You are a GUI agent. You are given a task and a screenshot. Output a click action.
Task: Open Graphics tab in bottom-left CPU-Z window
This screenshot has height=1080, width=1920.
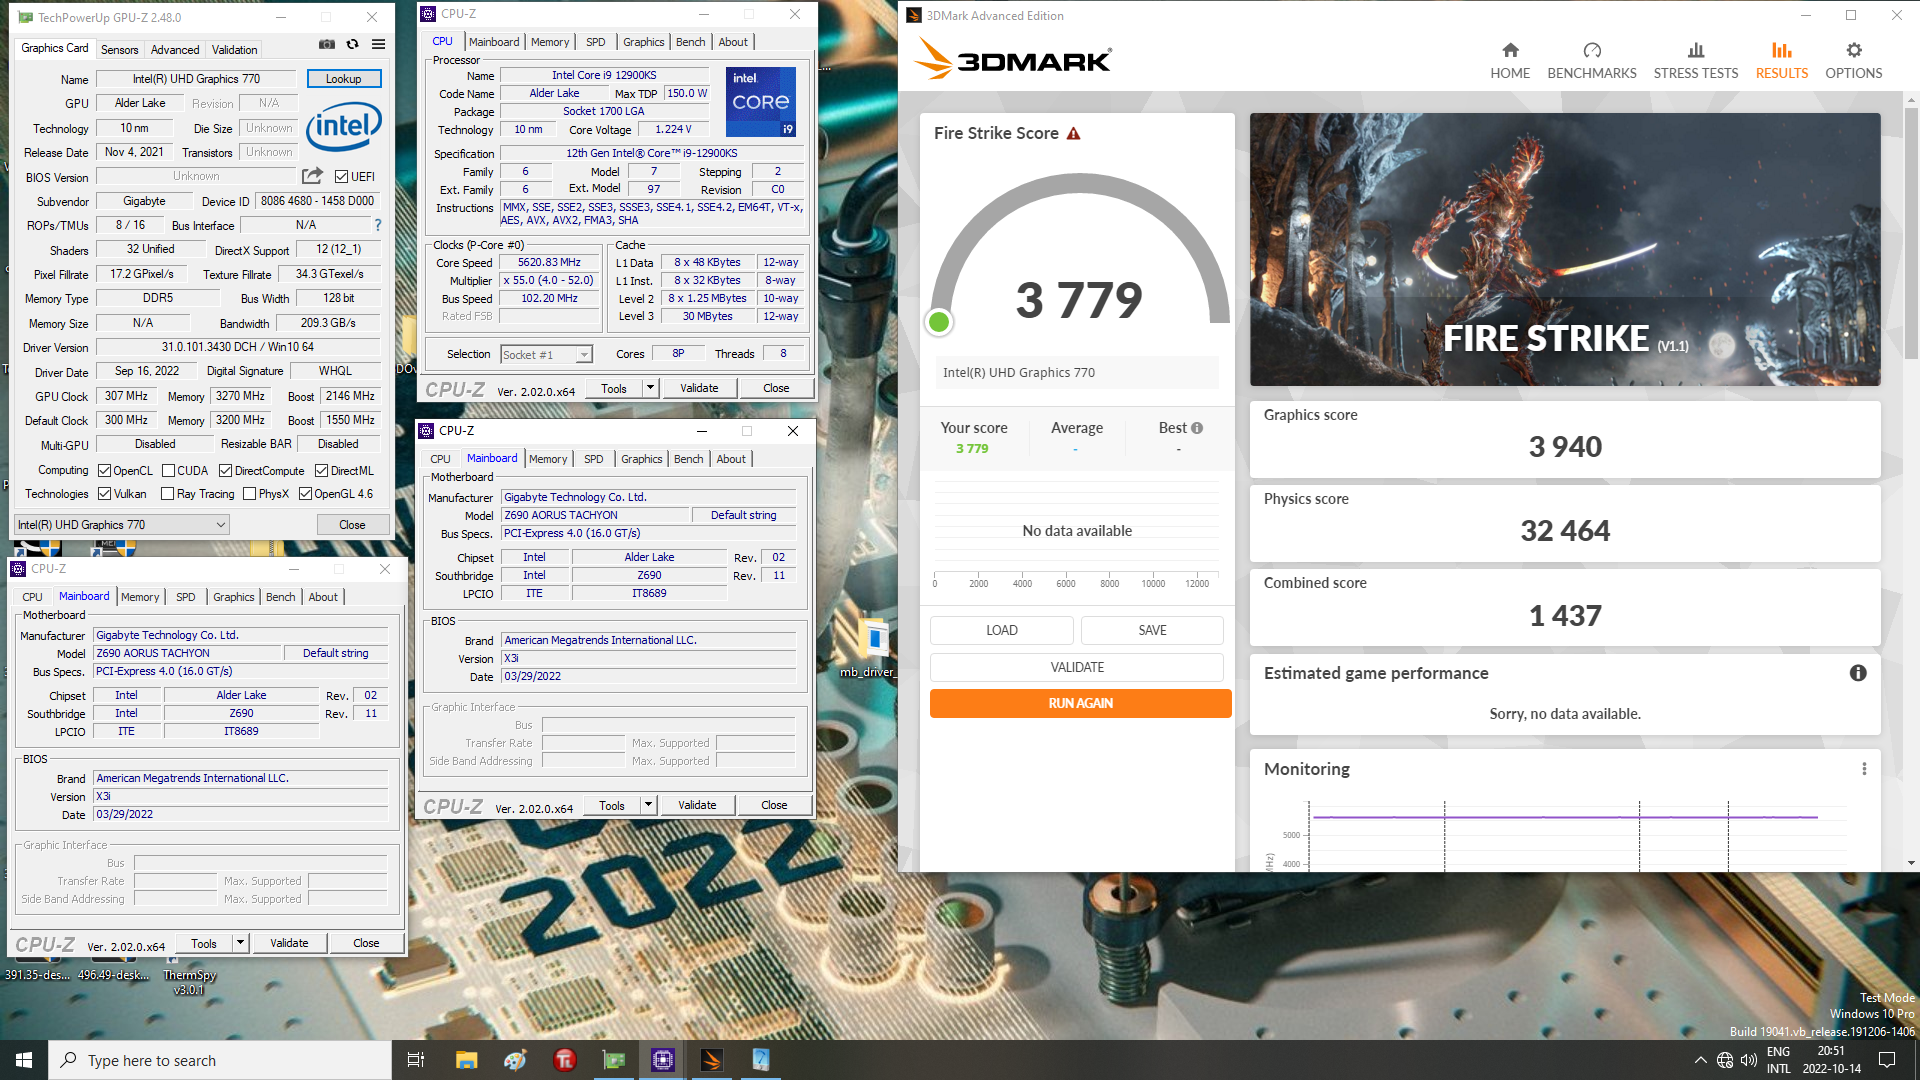(x=234, y=597)
